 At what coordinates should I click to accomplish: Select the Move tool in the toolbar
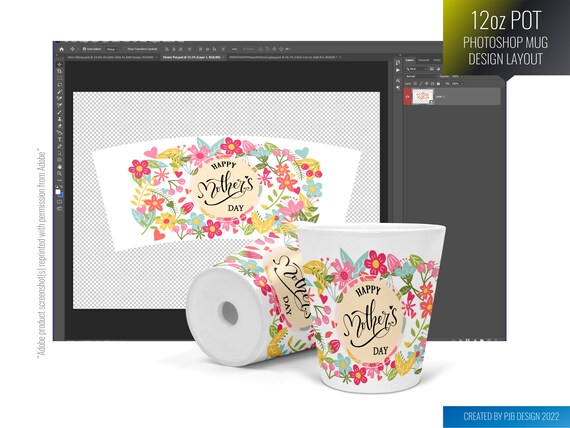59,65
